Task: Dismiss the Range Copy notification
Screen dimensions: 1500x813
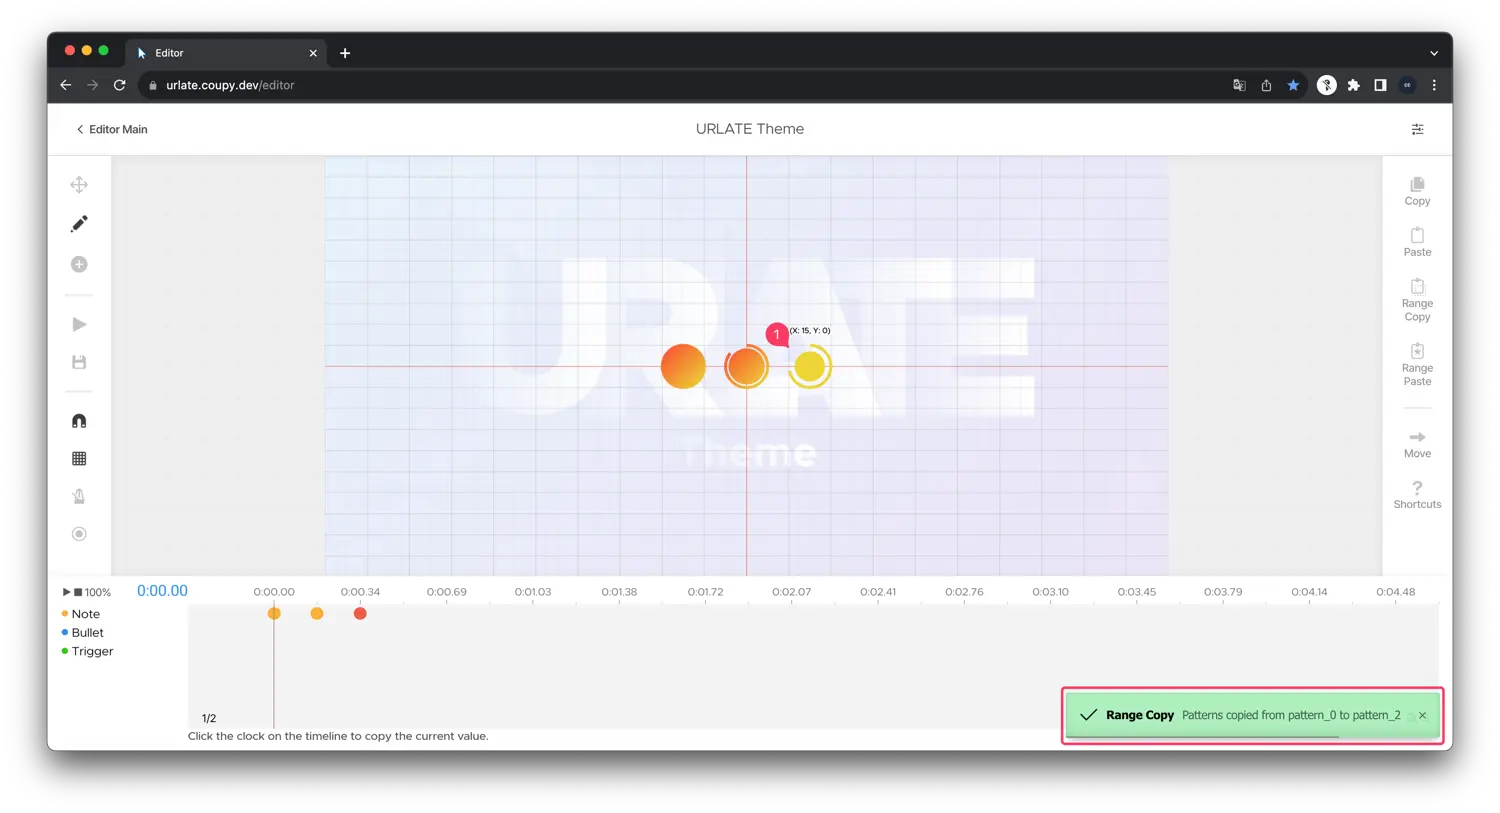Action: (x=1422, y=715)
